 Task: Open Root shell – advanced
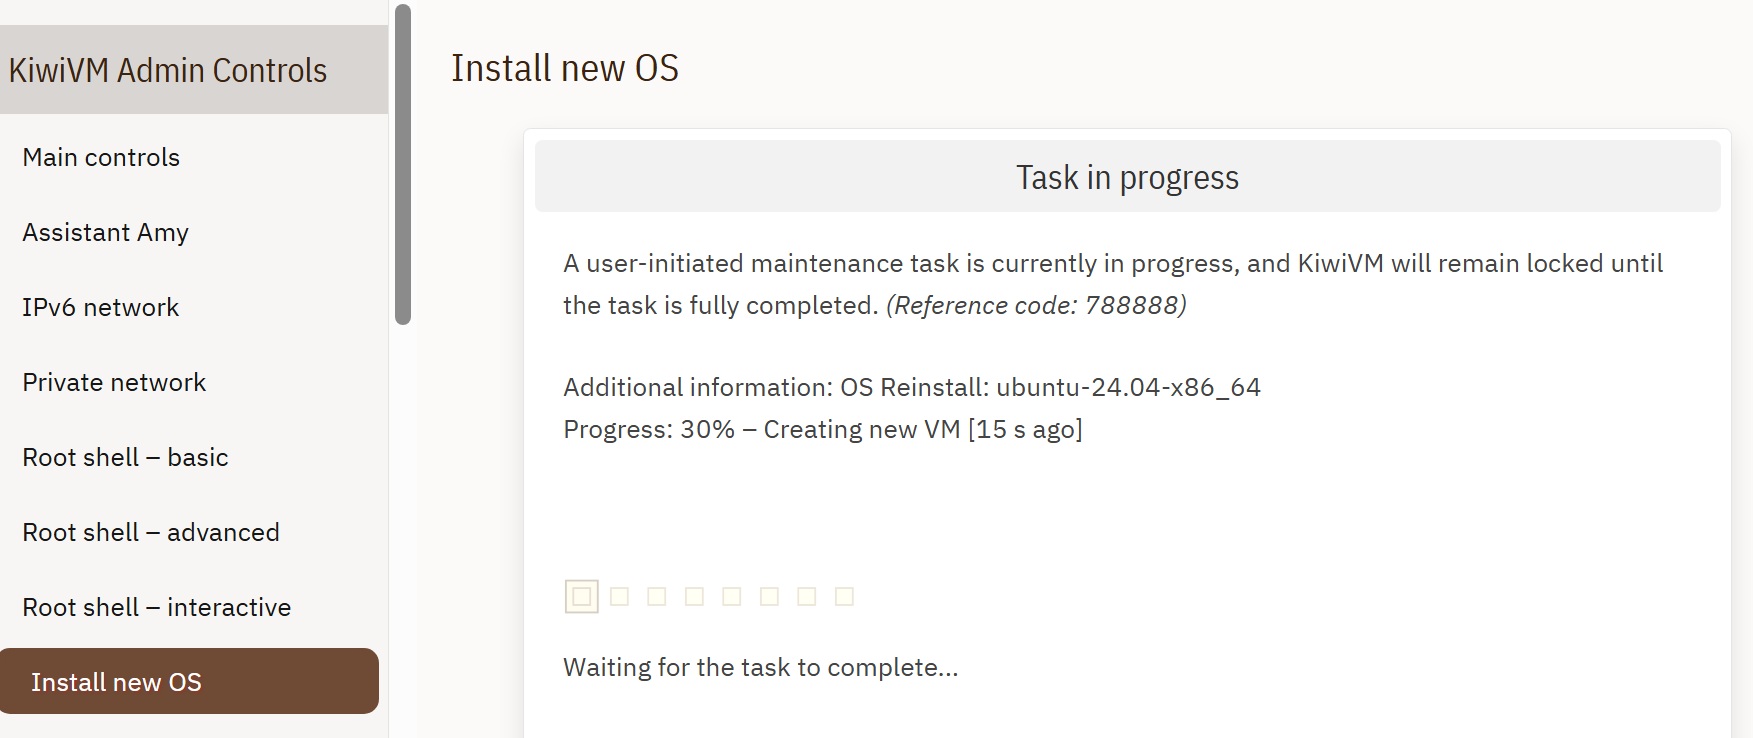[x=150, y=532]
